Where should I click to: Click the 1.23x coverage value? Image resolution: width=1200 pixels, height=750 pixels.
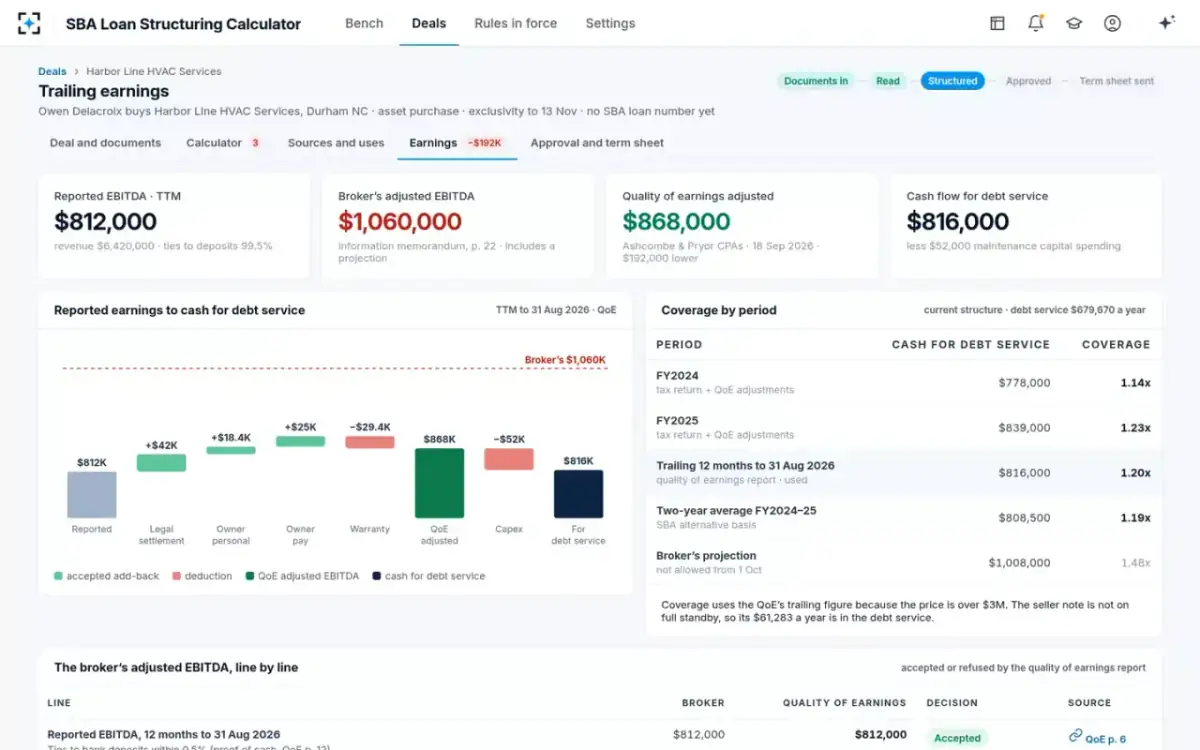1135,428
